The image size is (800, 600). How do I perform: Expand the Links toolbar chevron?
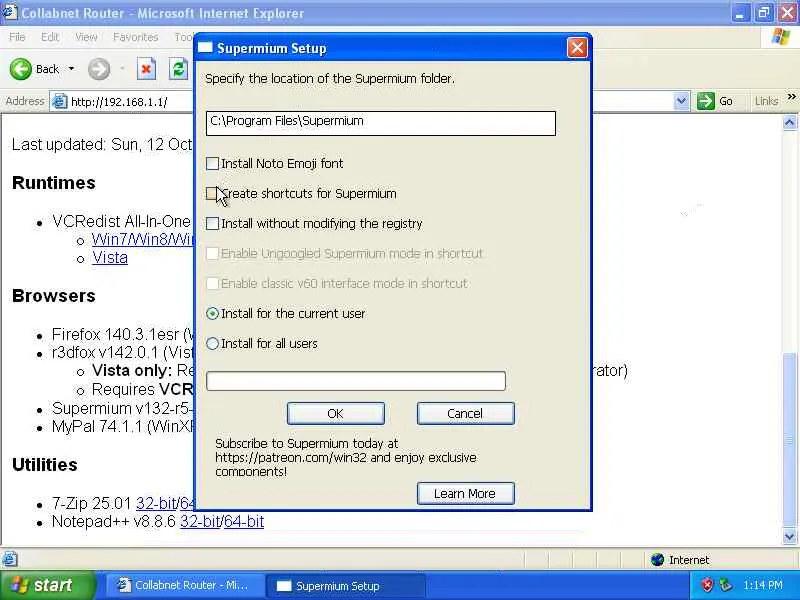791,96
